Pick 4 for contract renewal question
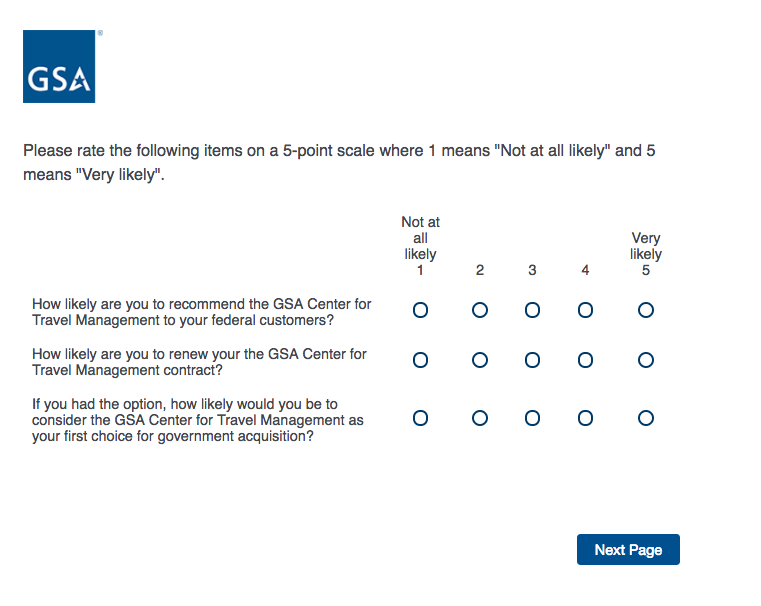 (x=585, y=360)
